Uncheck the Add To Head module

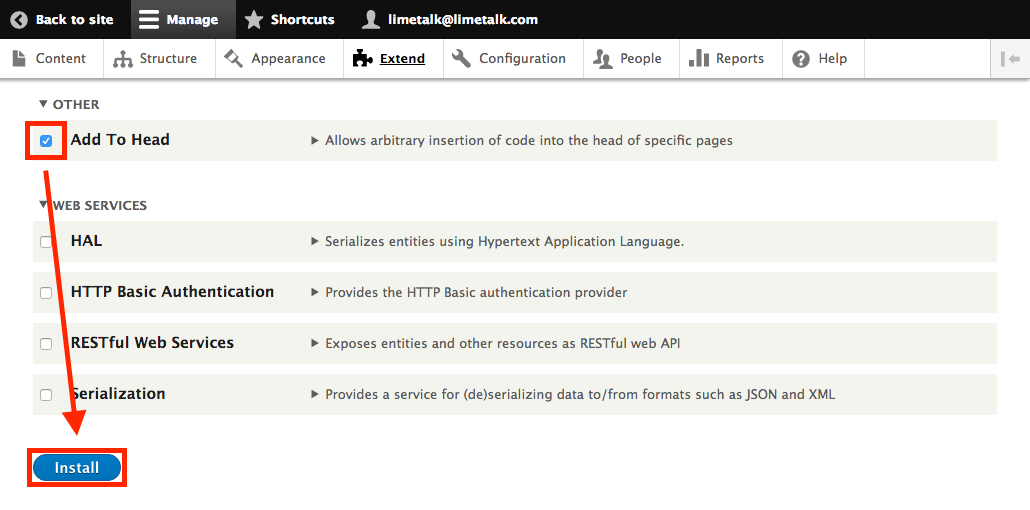pos(46,141)
